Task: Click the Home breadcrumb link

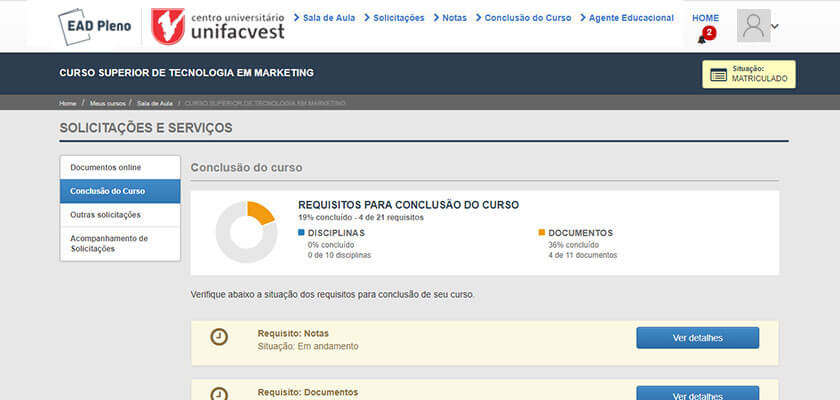Action: [68, 103]
